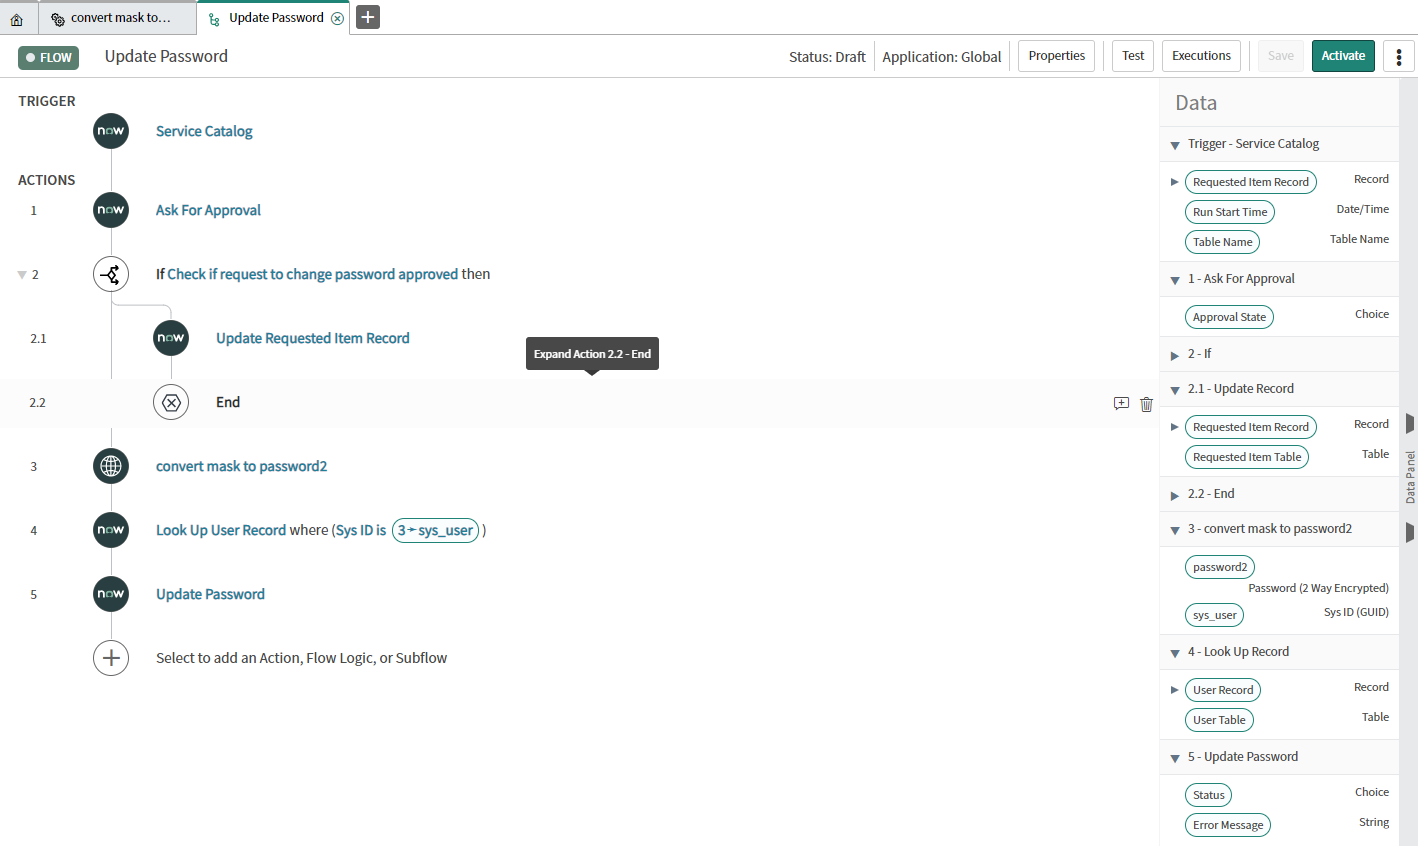Click the End action circle icon

(171, 402)
